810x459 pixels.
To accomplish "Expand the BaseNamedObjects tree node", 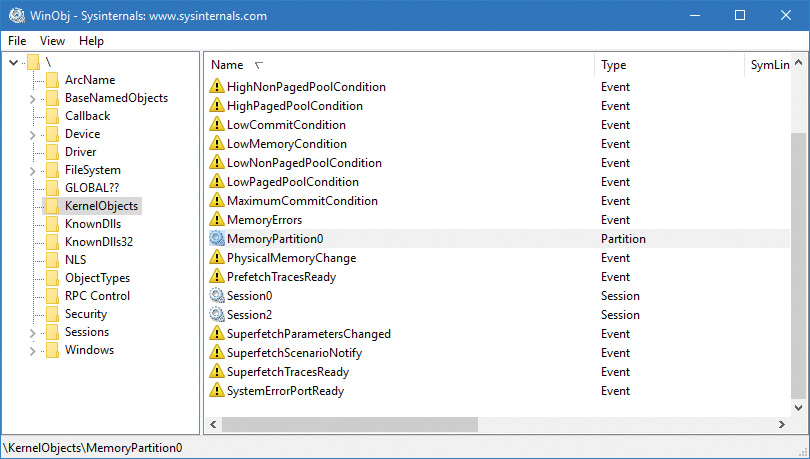I will click(x=32, y=99).
